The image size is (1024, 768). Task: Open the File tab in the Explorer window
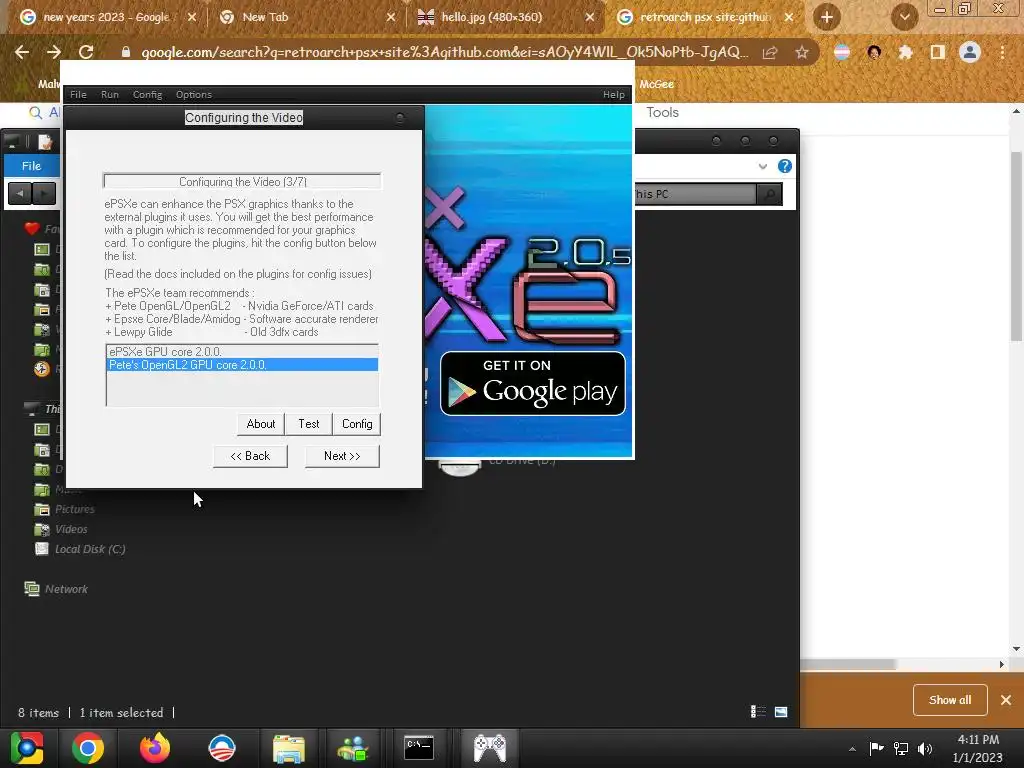[31, 166]
